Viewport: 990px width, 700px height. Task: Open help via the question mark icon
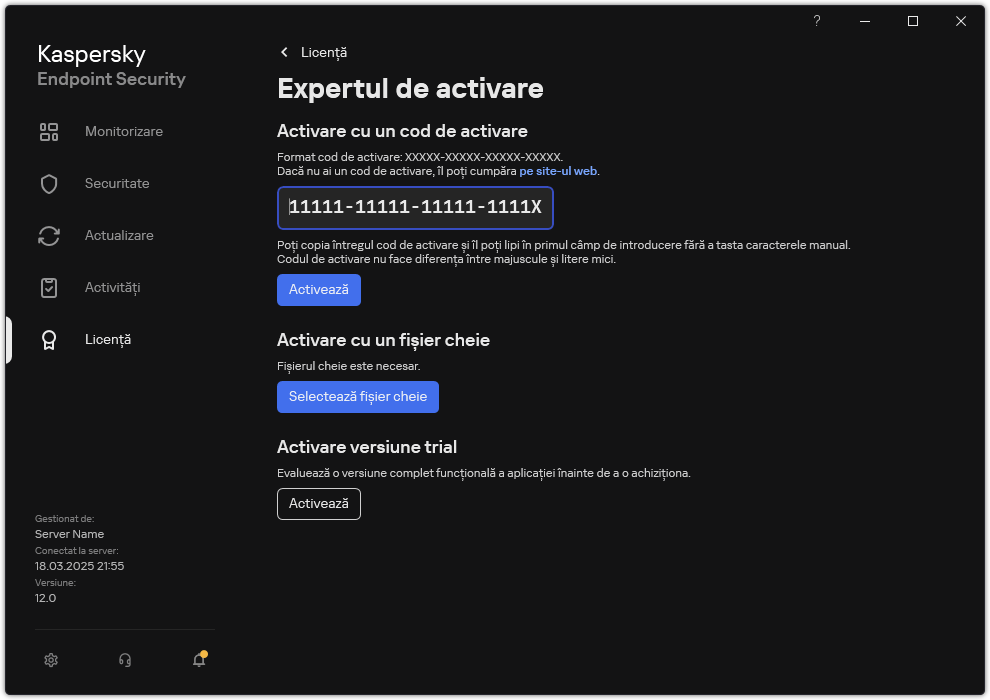[816, 21]
